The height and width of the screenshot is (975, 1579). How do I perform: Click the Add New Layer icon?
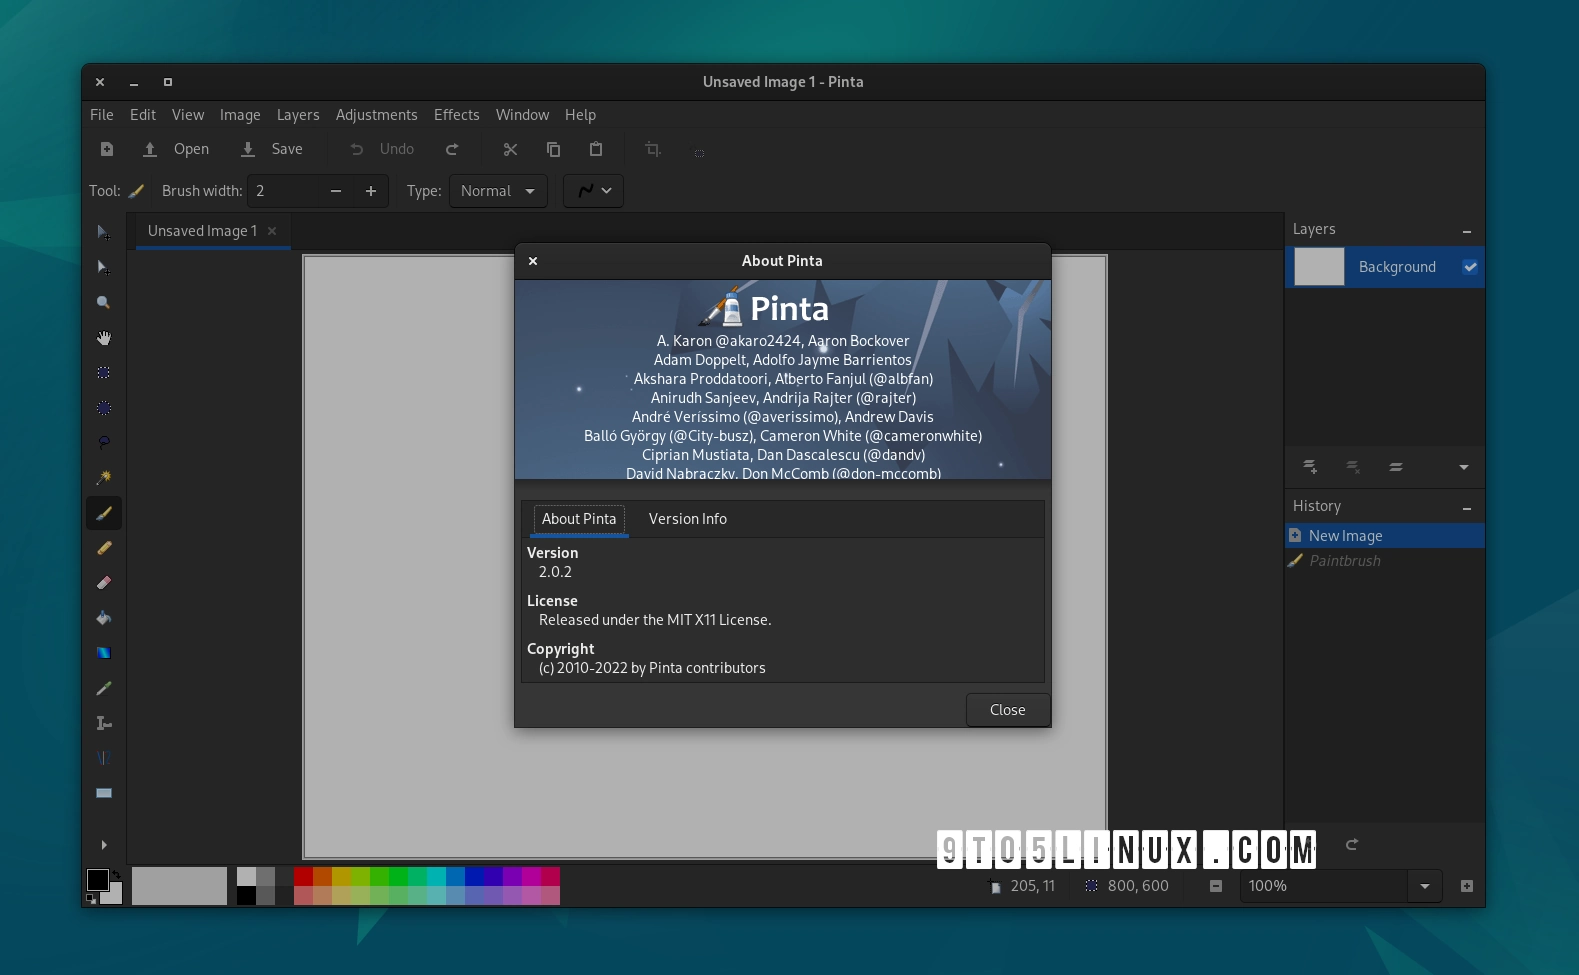coord(1310,467)
